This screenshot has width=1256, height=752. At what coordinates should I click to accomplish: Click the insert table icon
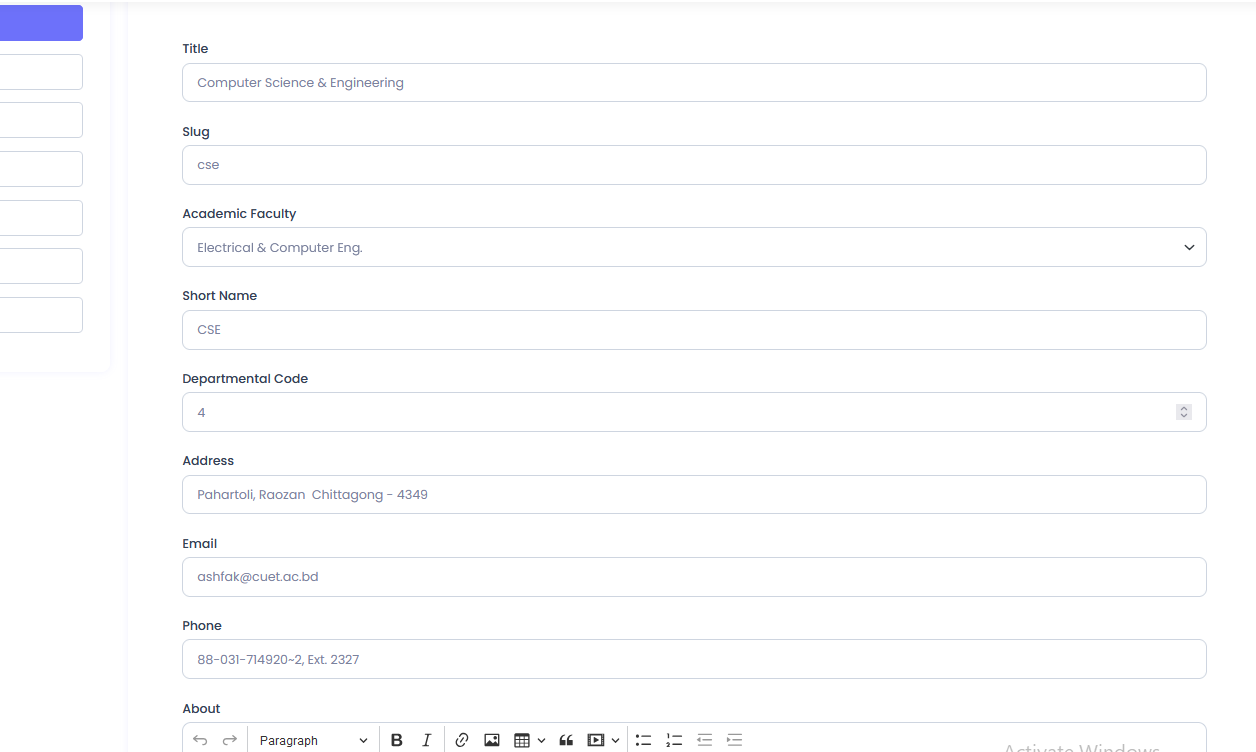tap(522, 740)
